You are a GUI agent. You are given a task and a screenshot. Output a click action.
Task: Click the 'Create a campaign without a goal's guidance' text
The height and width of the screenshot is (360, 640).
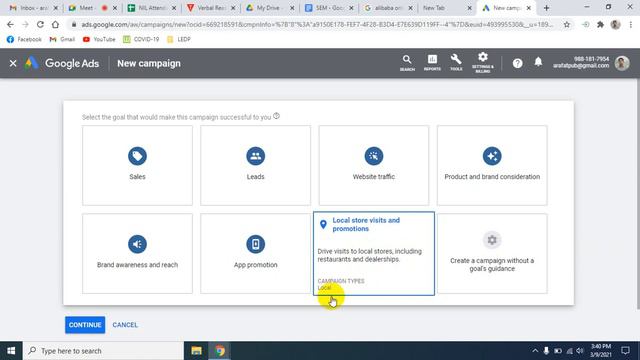[492, 264]
